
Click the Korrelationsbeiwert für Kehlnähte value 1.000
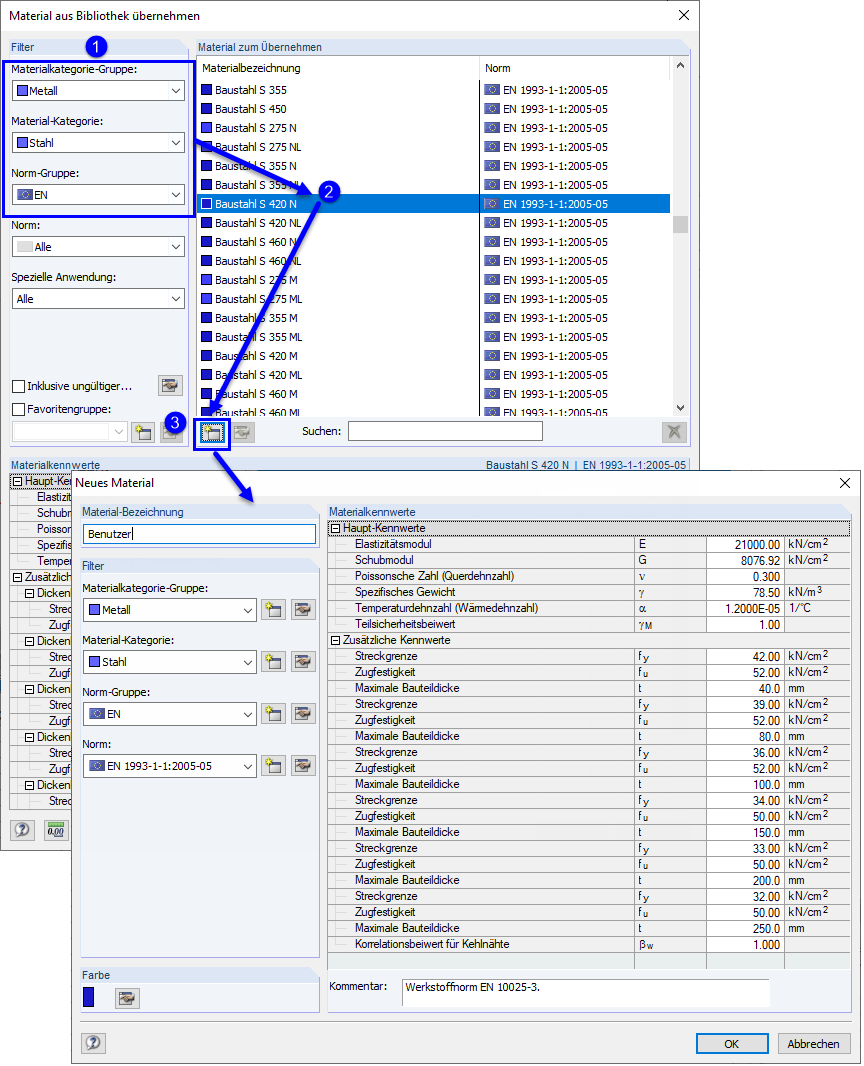click(746, 944)
